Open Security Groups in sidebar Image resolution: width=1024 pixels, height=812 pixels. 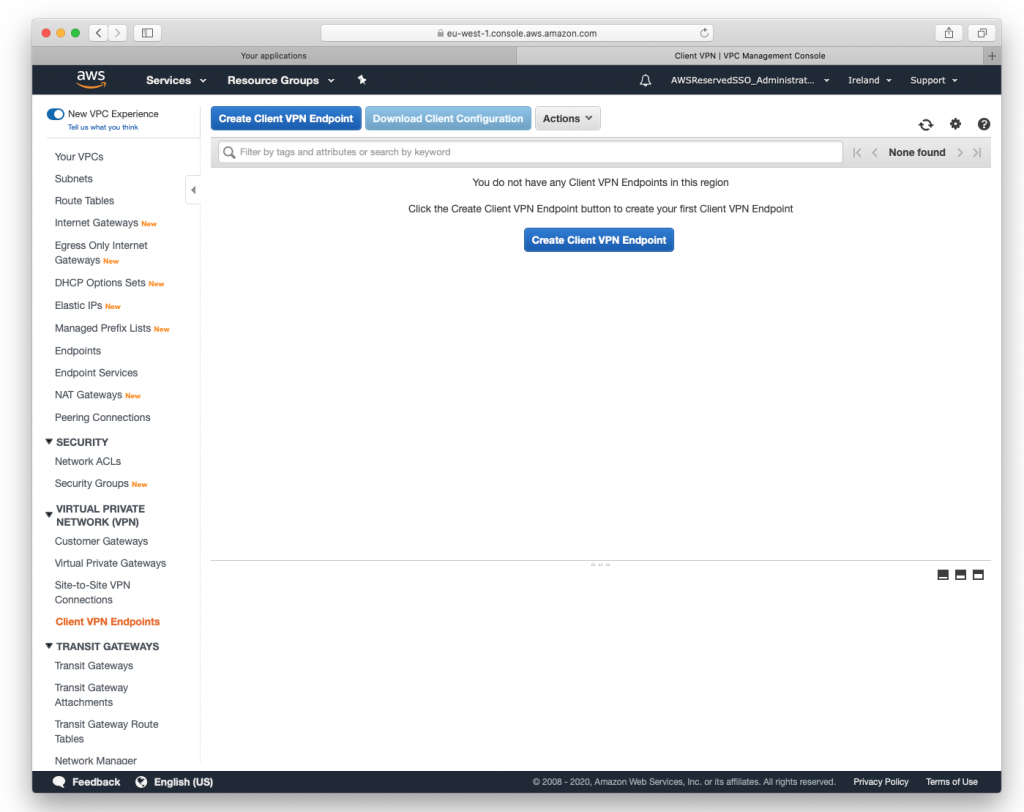[92, 483]
